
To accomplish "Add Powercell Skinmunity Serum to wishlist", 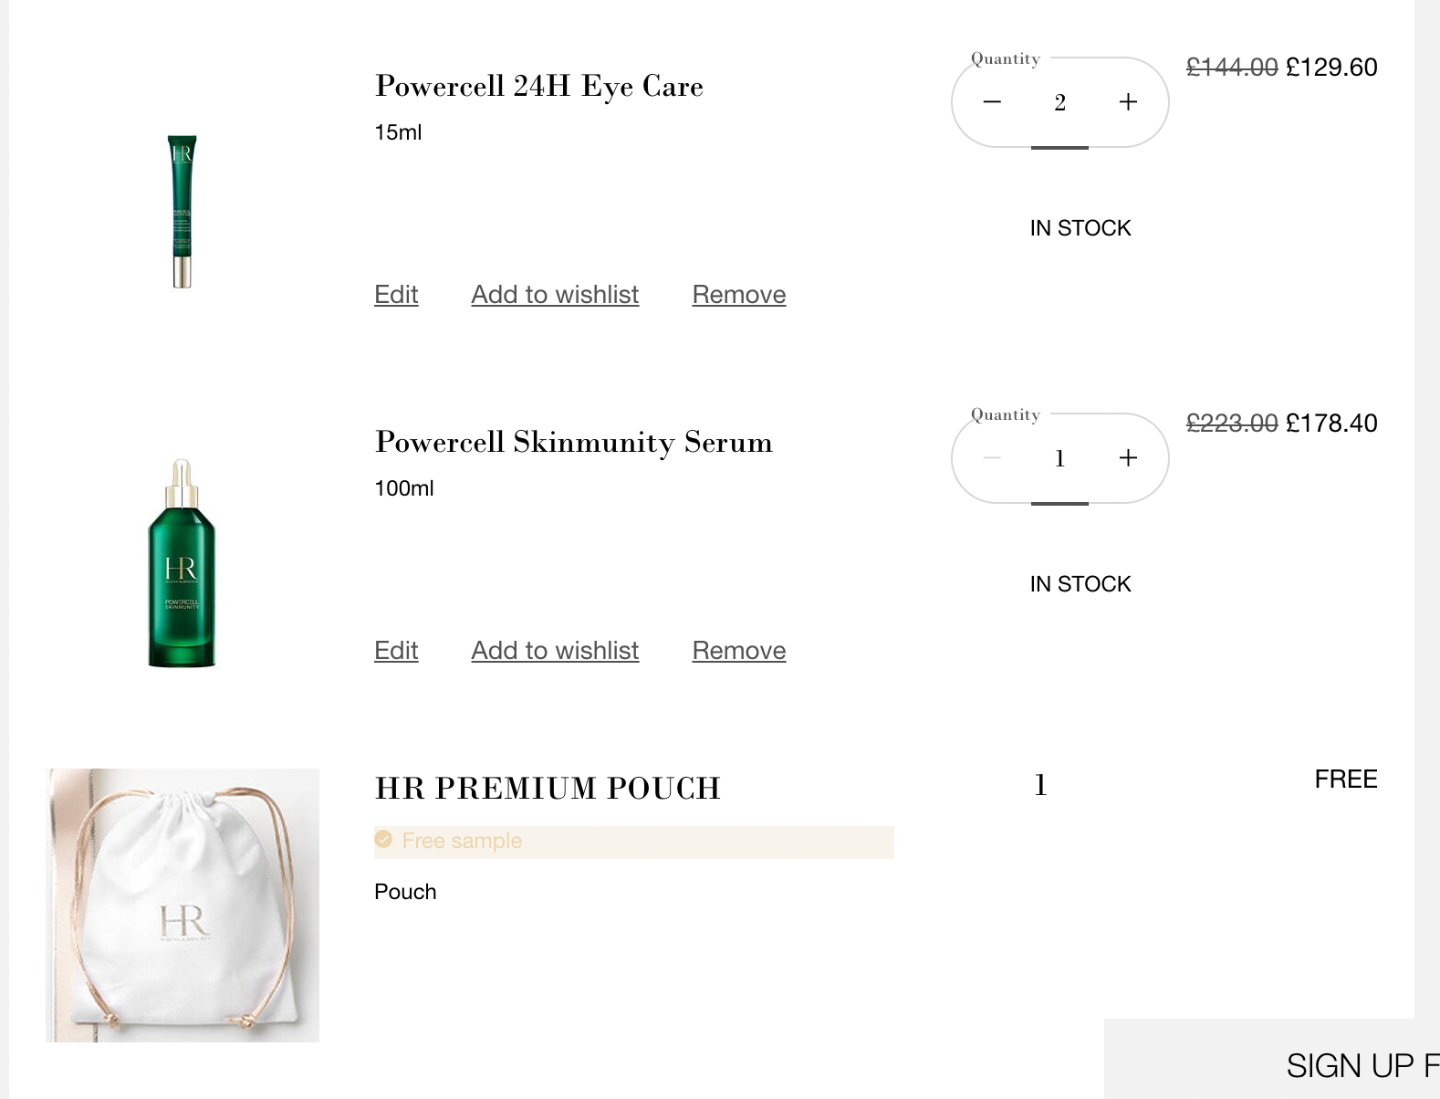I will pos(555,651).
